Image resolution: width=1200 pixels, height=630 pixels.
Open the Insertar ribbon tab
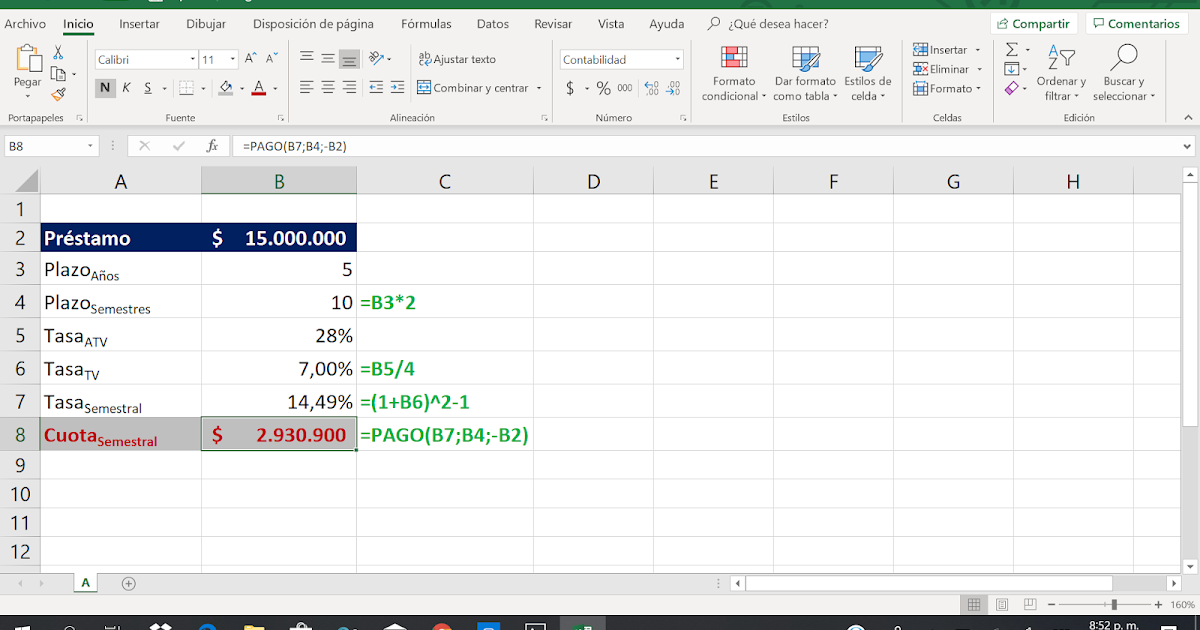point(139,23)
